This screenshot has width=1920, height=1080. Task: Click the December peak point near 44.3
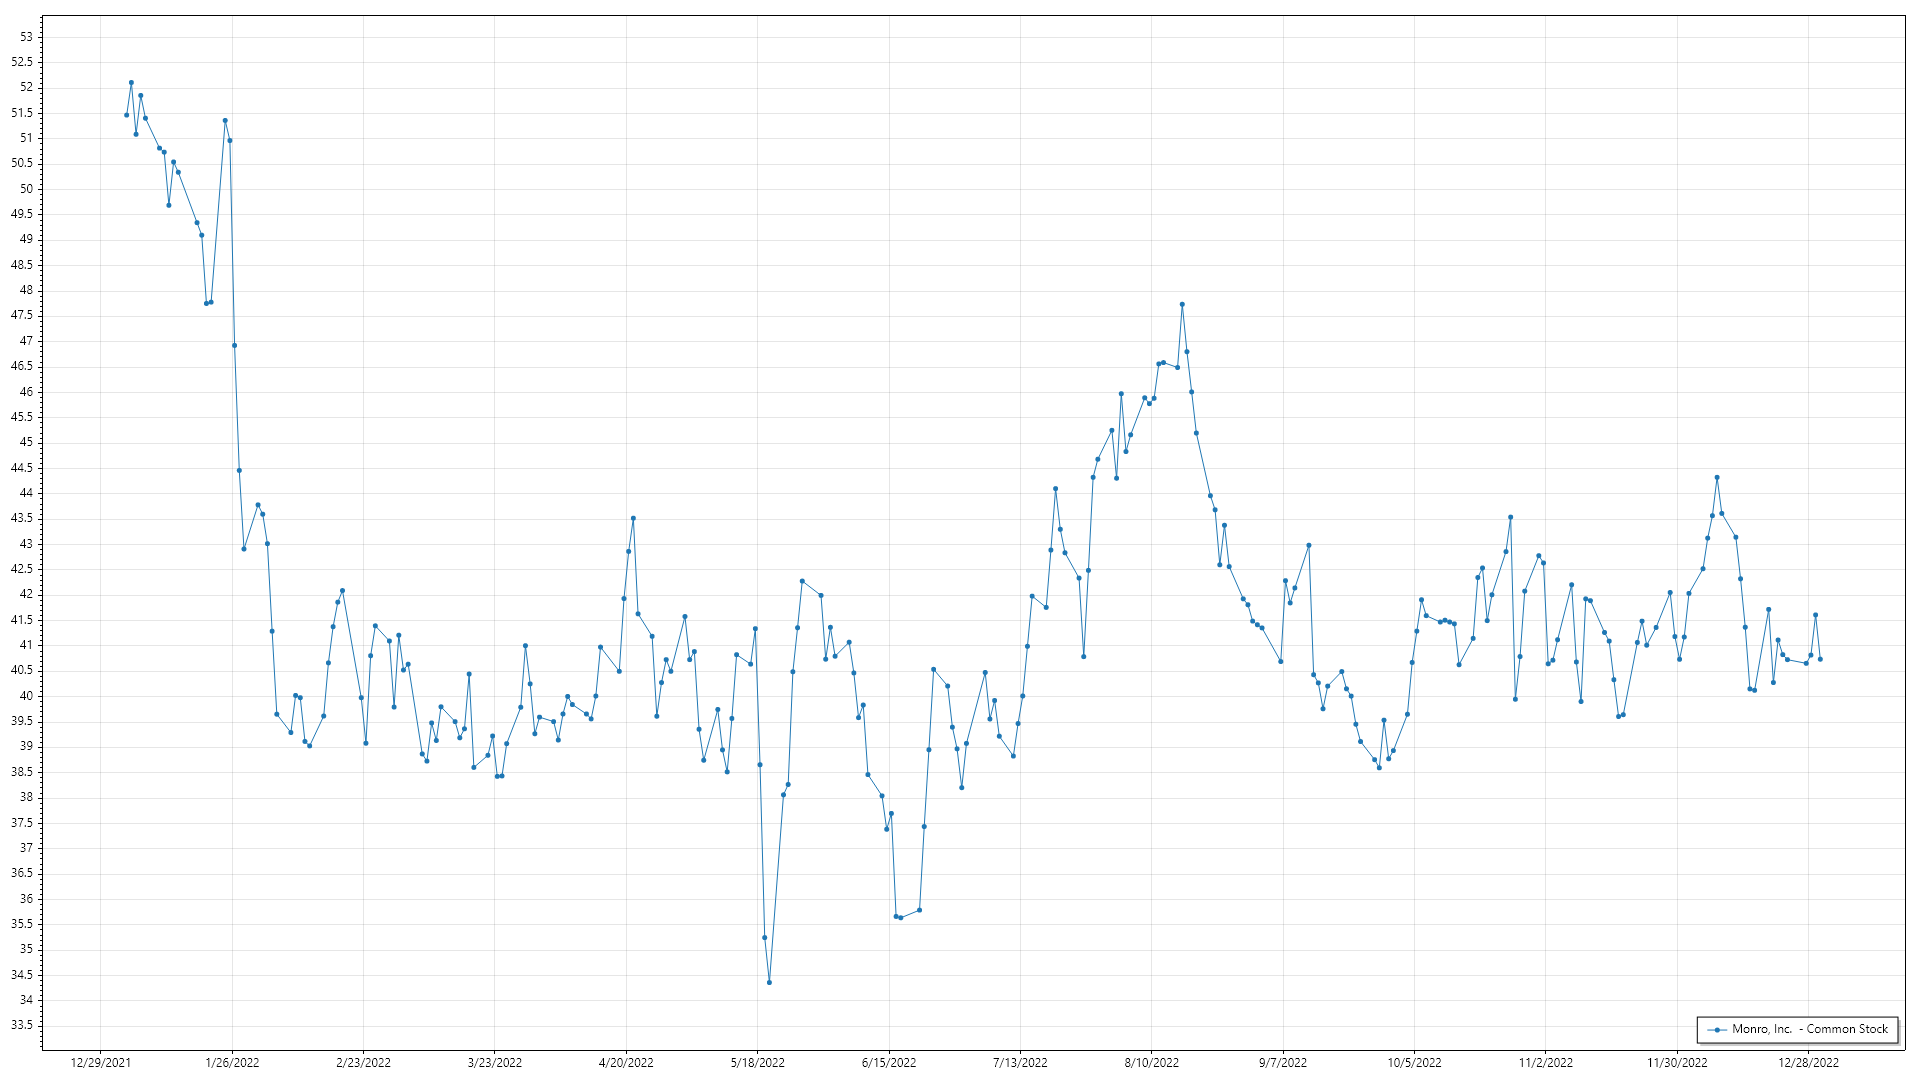pos(1717,478)
